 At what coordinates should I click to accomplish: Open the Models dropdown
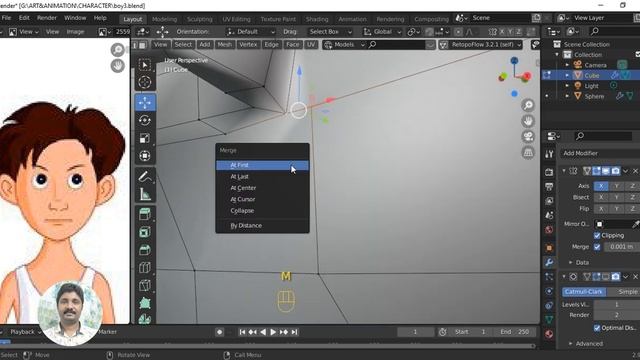(x=344, y=44)
